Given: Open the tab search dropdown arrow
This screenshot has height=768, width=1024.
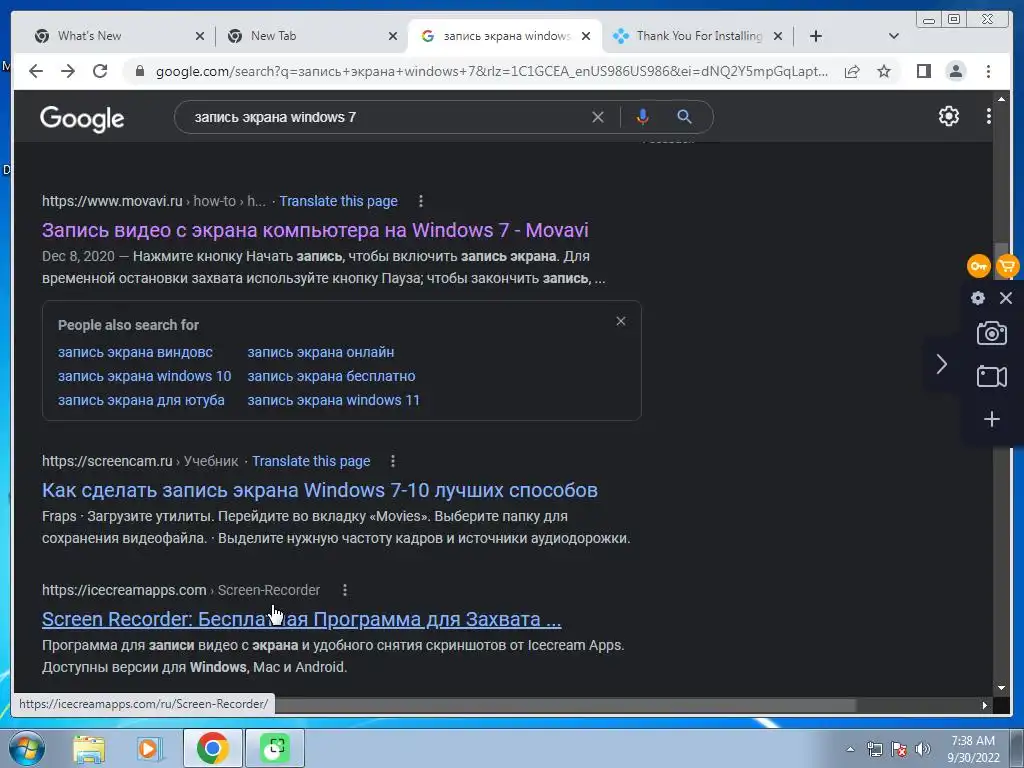Looking at the screenshot, I should (893, 36).
